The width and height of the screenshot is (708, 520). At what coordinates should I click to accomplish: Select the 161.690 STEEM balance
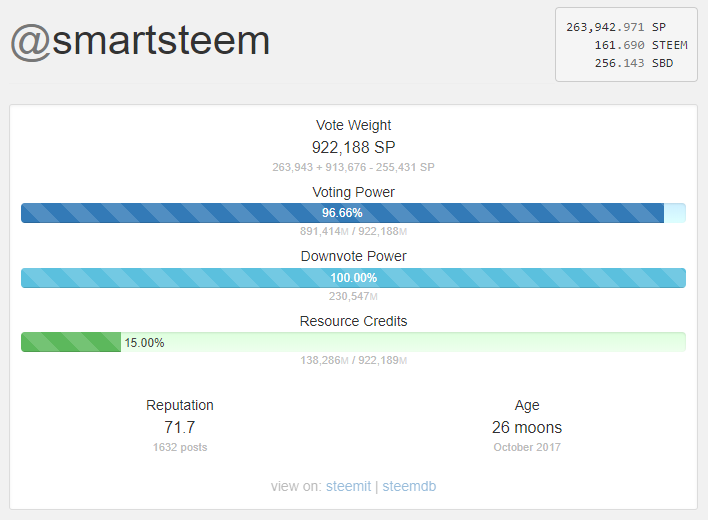[641, 45]
